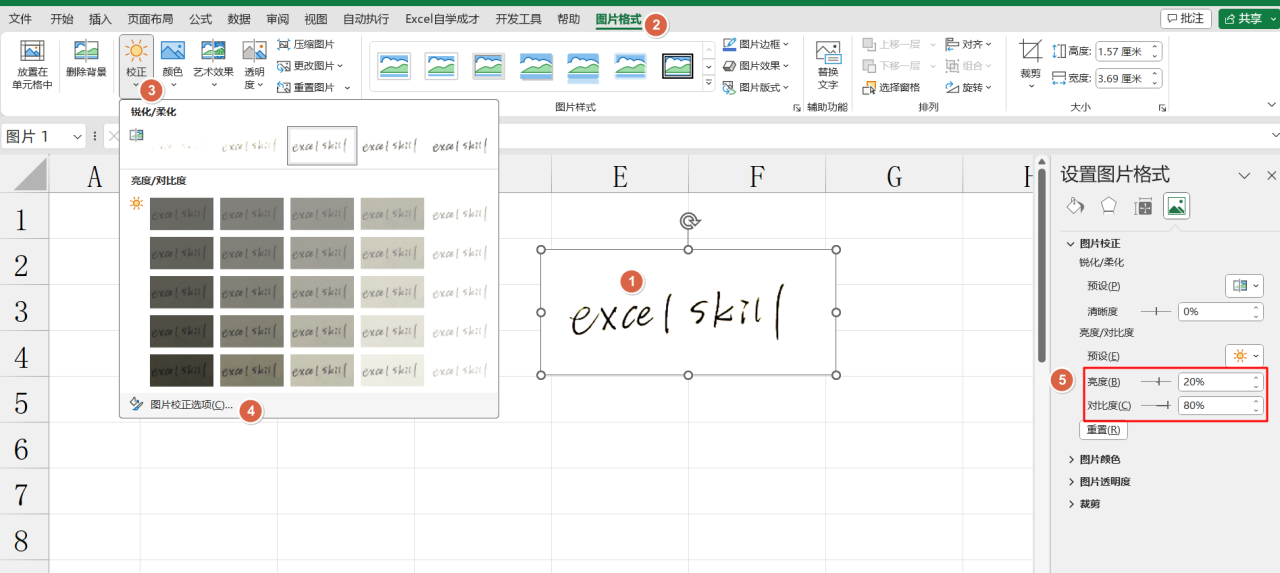The width and height of the screenshot is (1280, 573).
Task: Open the 选择窗格 selection pane
Action: (890, 87)
